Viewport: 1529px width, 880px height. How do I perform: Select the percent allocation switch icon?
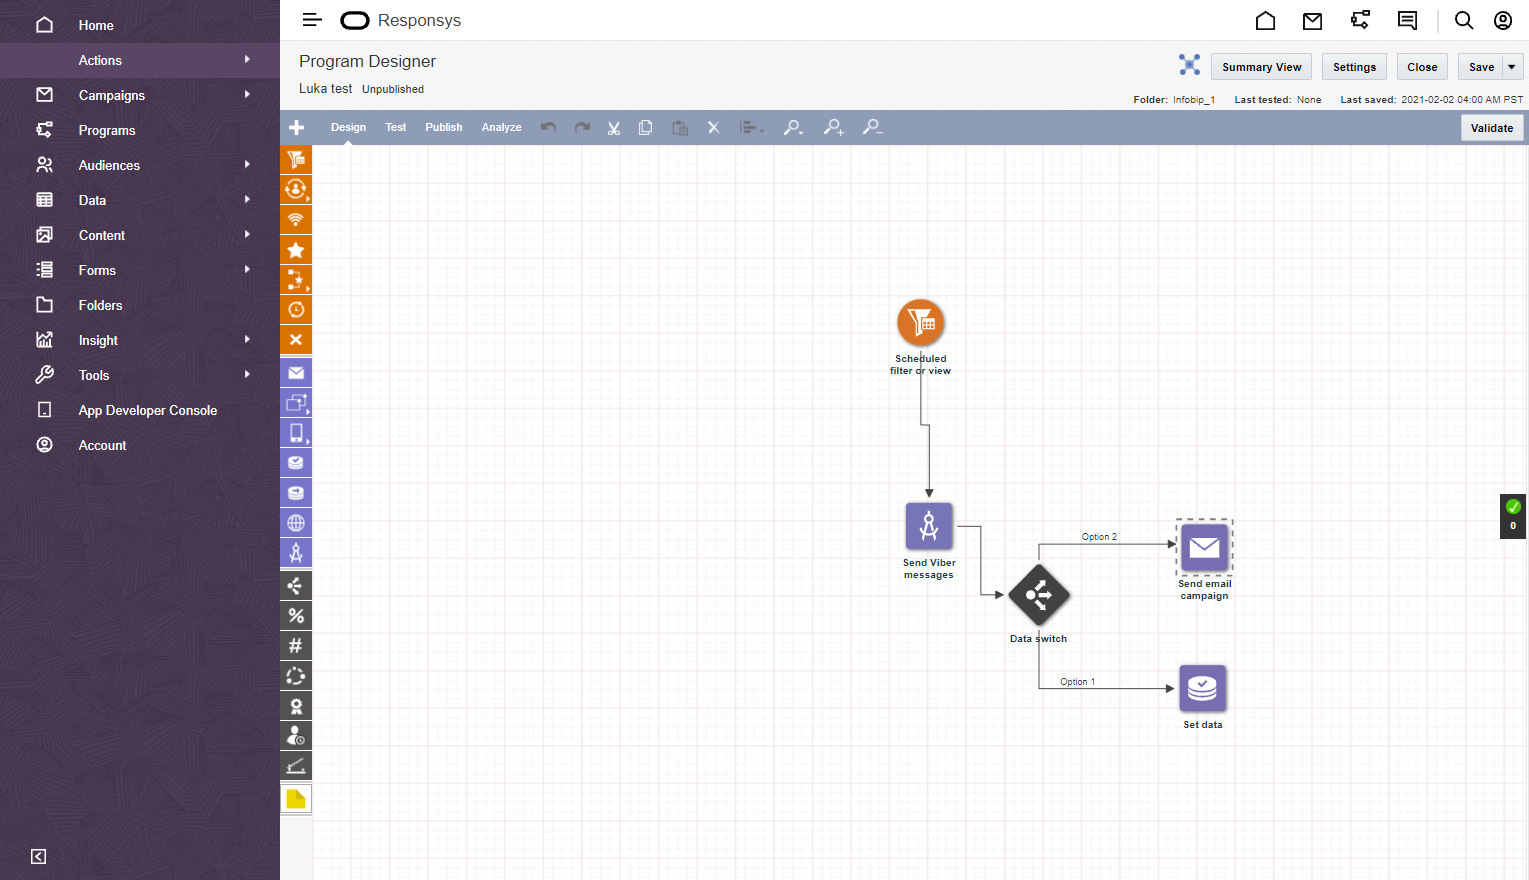point(296,616)
